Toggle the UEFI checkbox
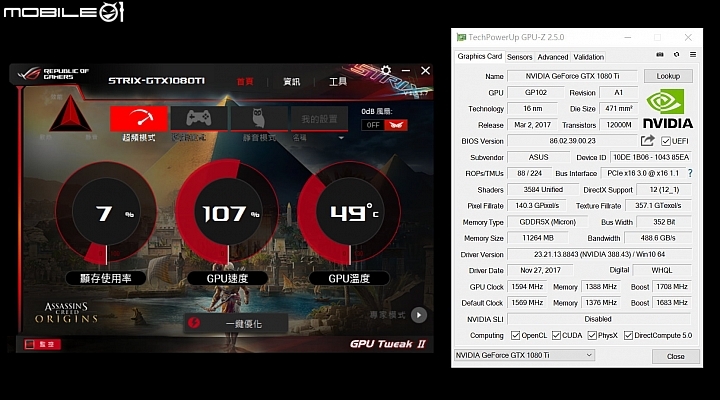Screen dimensions: 720x400 (665, 141)
